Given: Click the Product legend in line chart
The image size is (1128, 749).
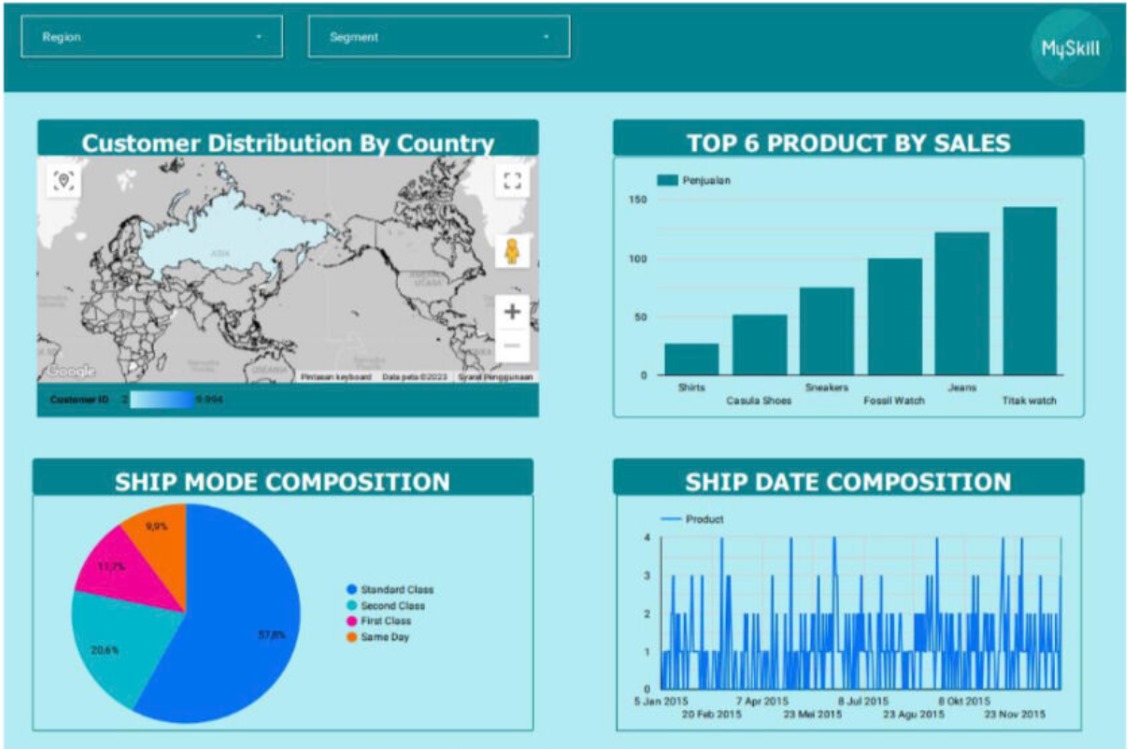Looking at the screenshot, I should tap(692, 519).
